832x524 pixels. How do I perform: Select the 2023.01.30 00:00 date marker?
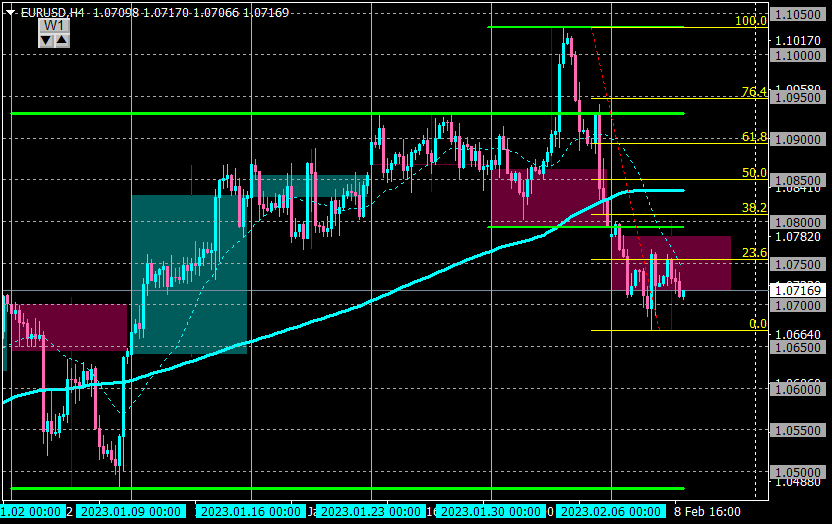[x=490, y=511]
